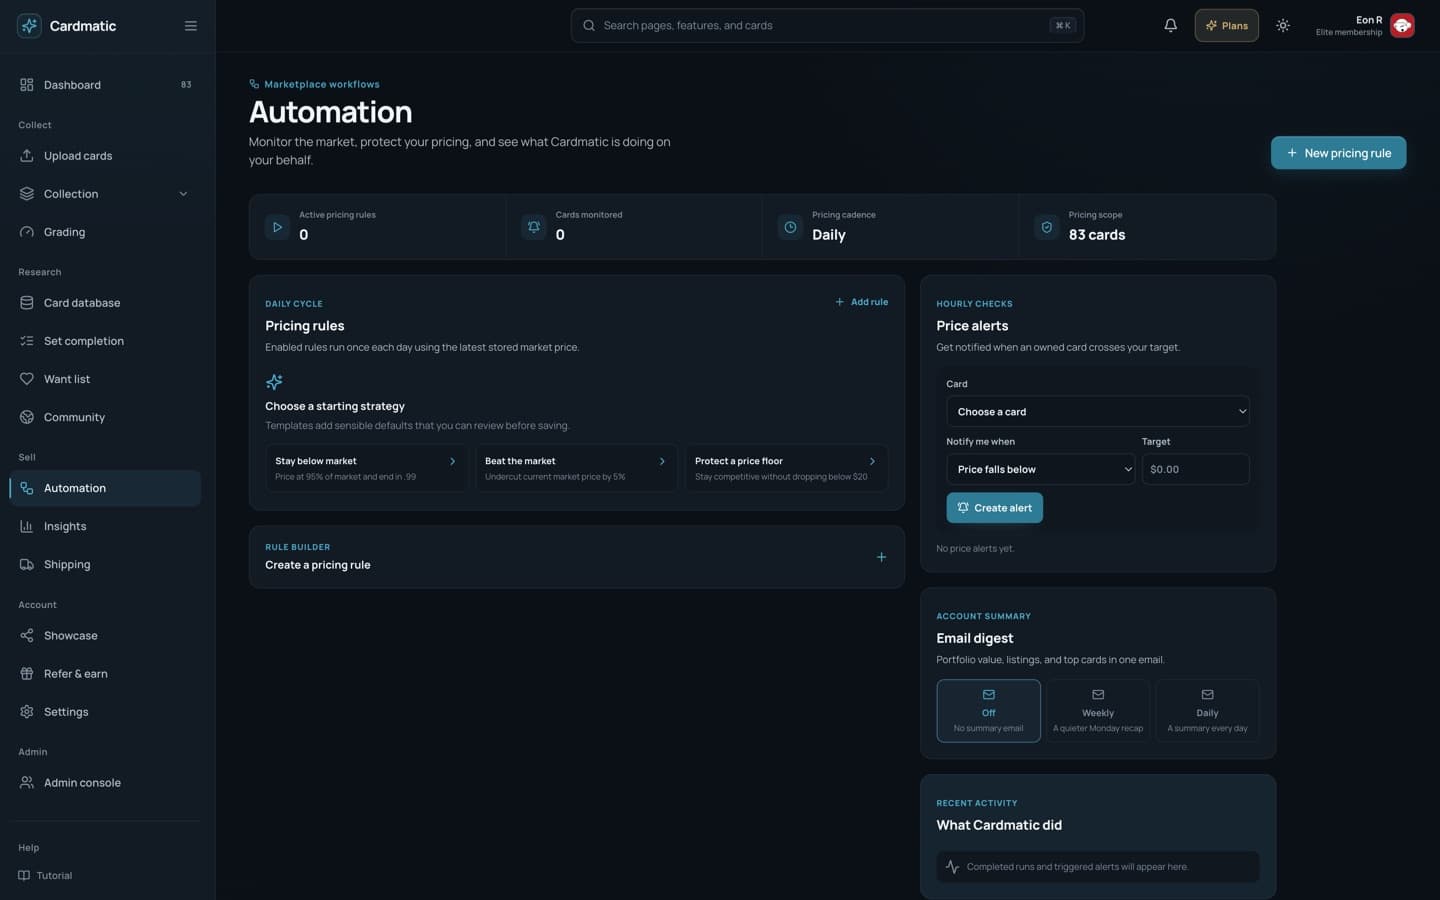Click the Card database icon in sidebar

[27, 303]
